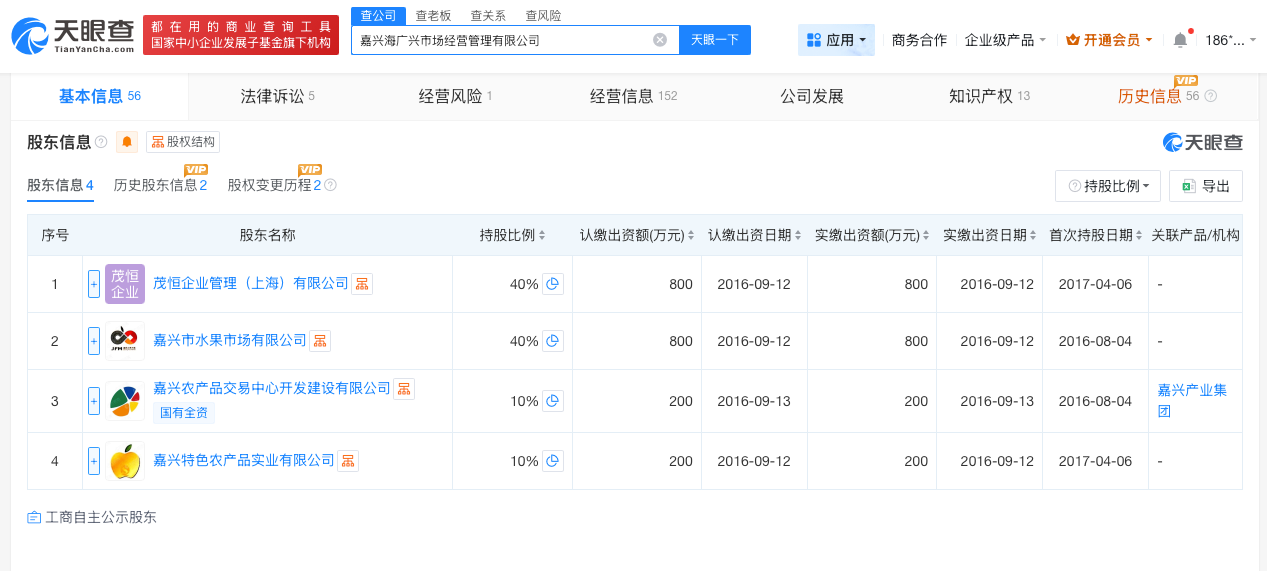
Task: Click the 导出 export button
Action: [x=1206, y=186]
